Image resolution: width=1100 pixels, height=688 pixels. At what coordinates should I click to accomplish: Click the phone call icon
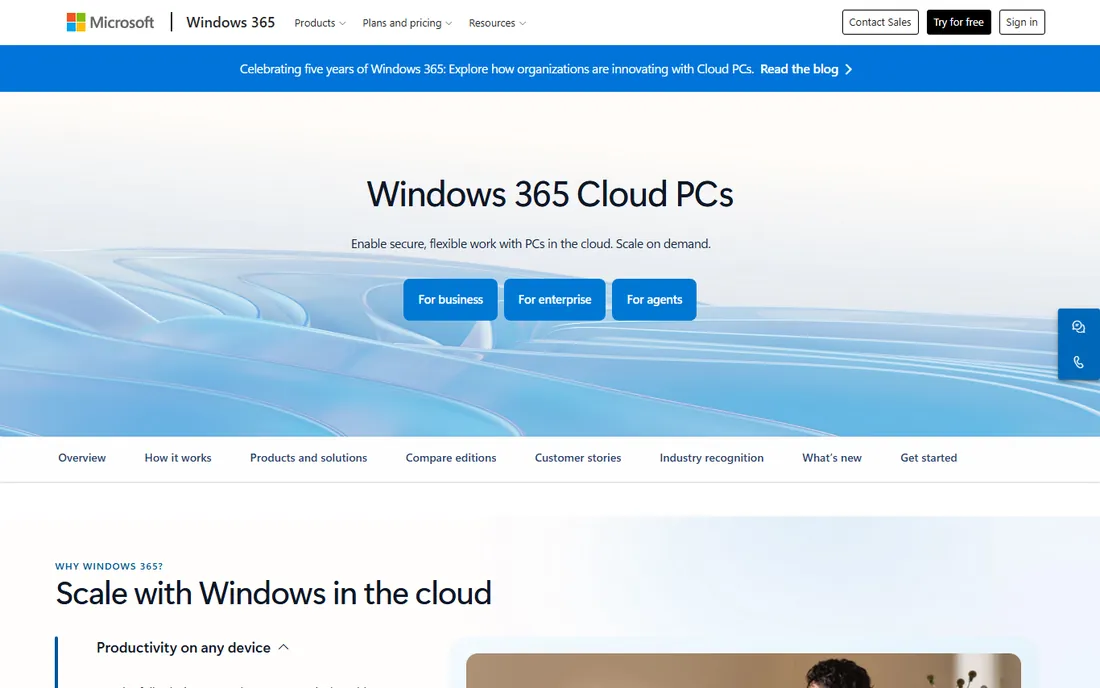coord(1078,363)
